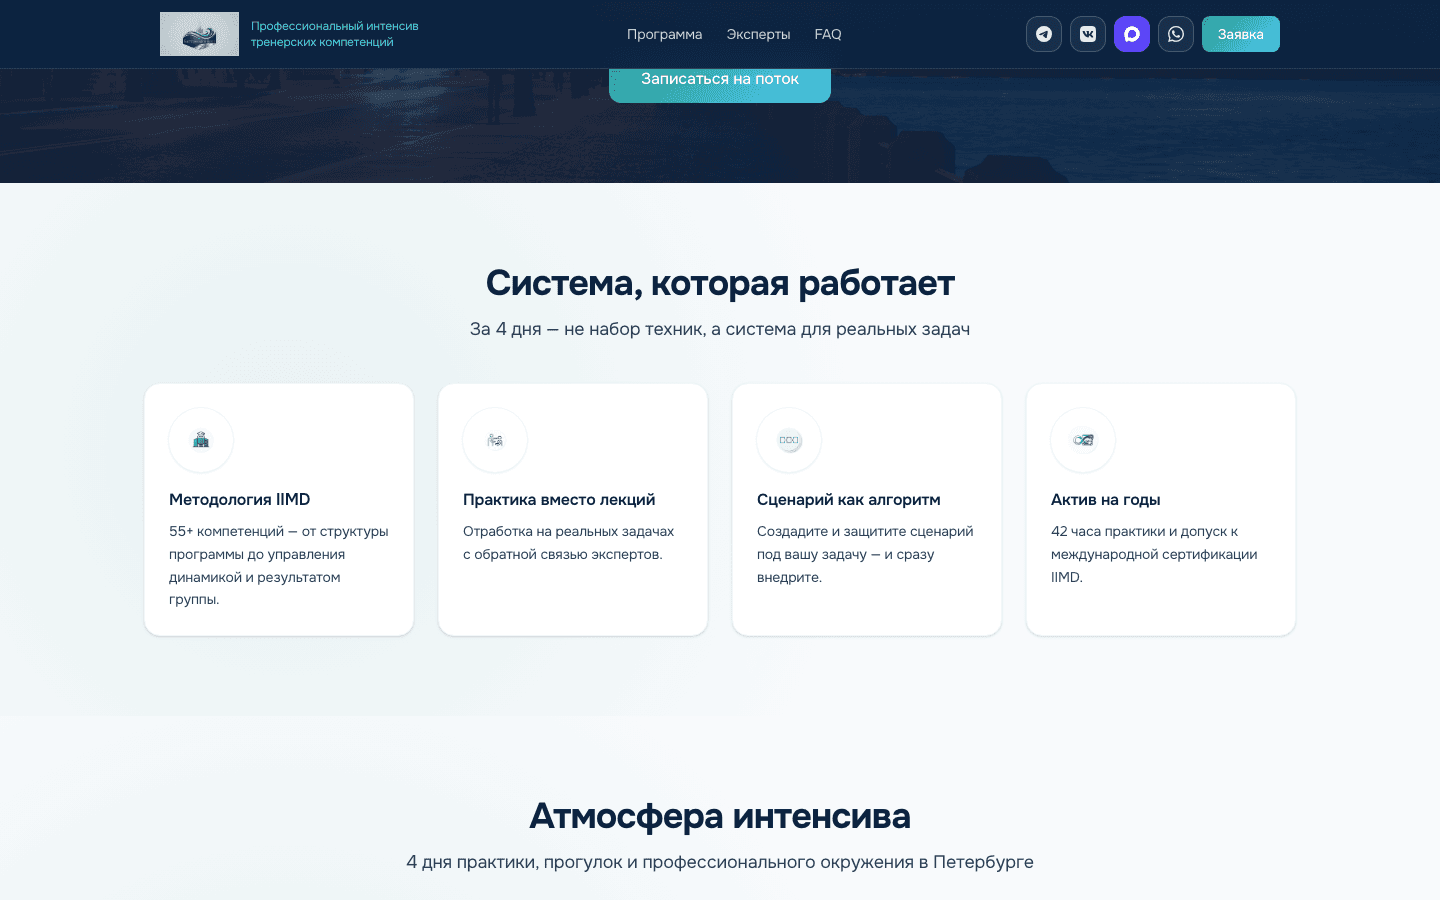This screenshot has height=900, width=1440.
Task: Open the Эксперты nav item
Action: click(x=758, y=34)
